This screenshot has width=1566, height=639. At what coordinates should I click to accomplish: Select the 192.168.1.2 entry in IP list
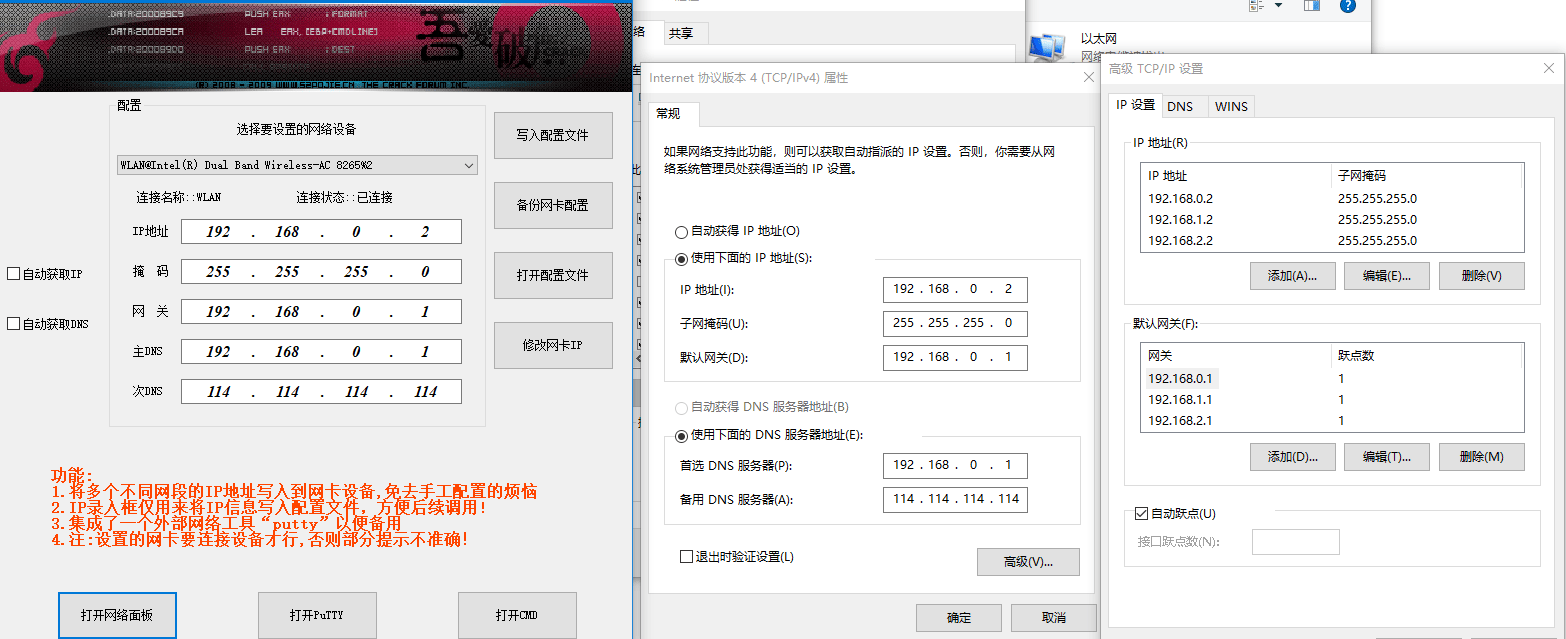pyautogui.click(x=1180, y=220)
